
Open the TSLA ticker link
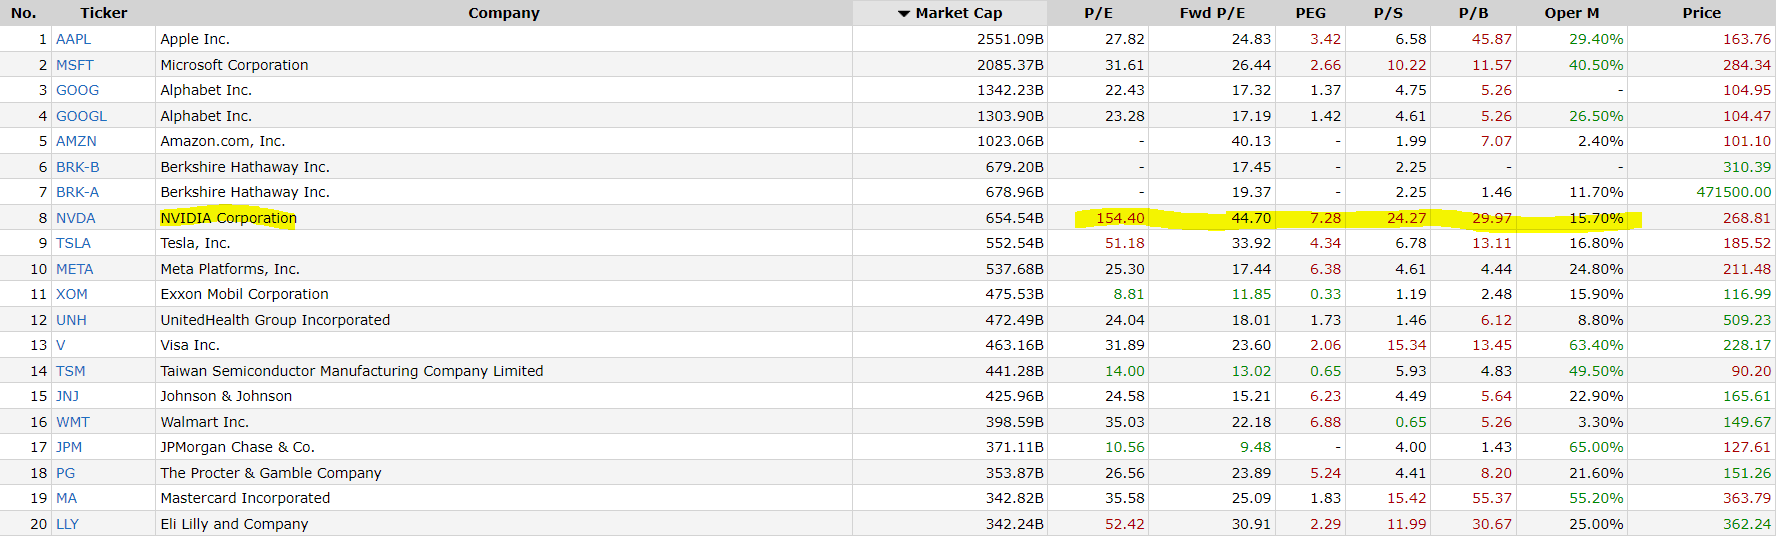pos(73,243)
